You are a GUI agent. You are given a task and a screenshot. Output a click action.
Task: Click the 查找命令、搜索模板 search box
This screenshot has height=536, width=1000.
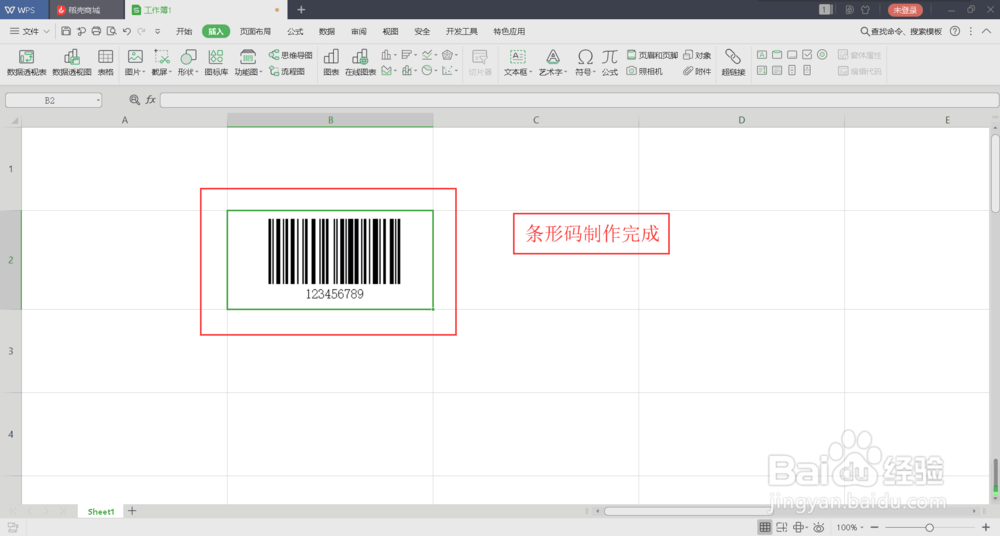tap(901, 31)
